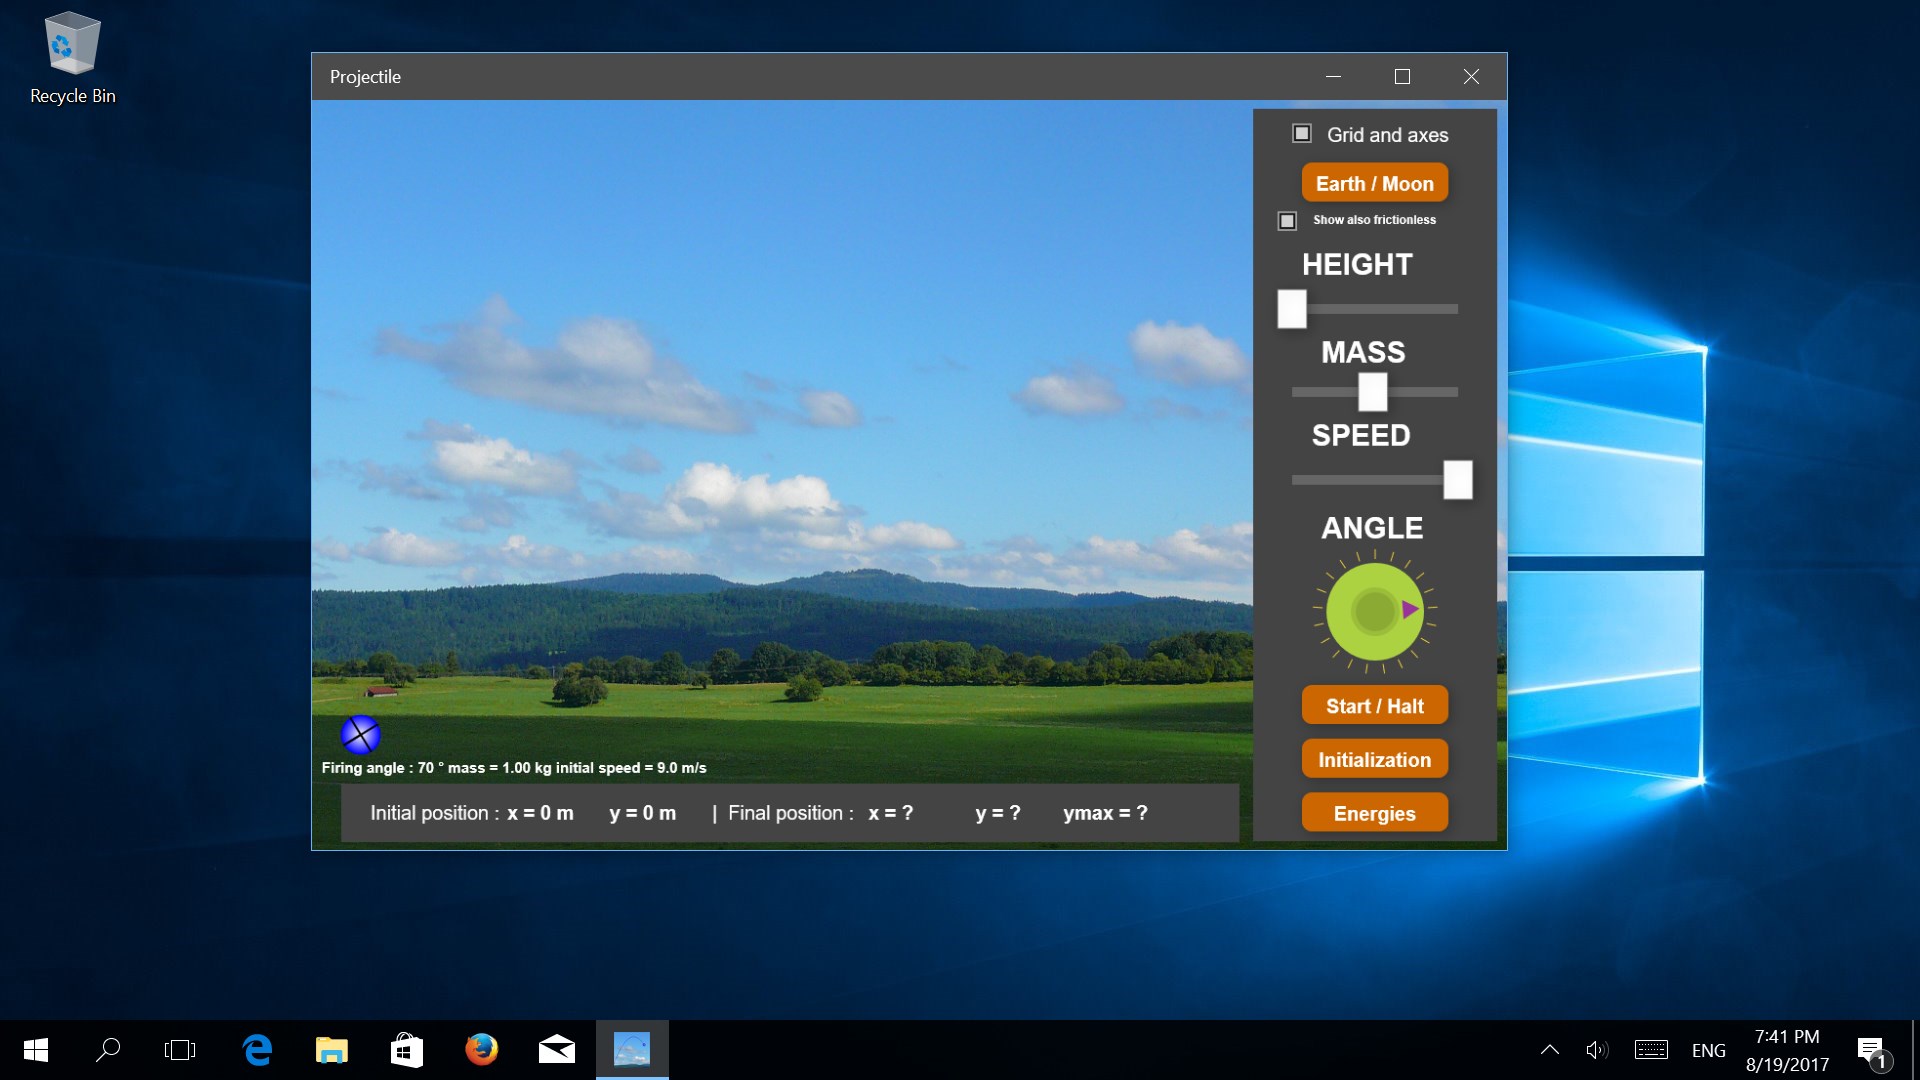Open the Windows Store taskbar icon
Image resolution: width=1920 pixels, height=1080 pixels.
[x=406, y=1049]
